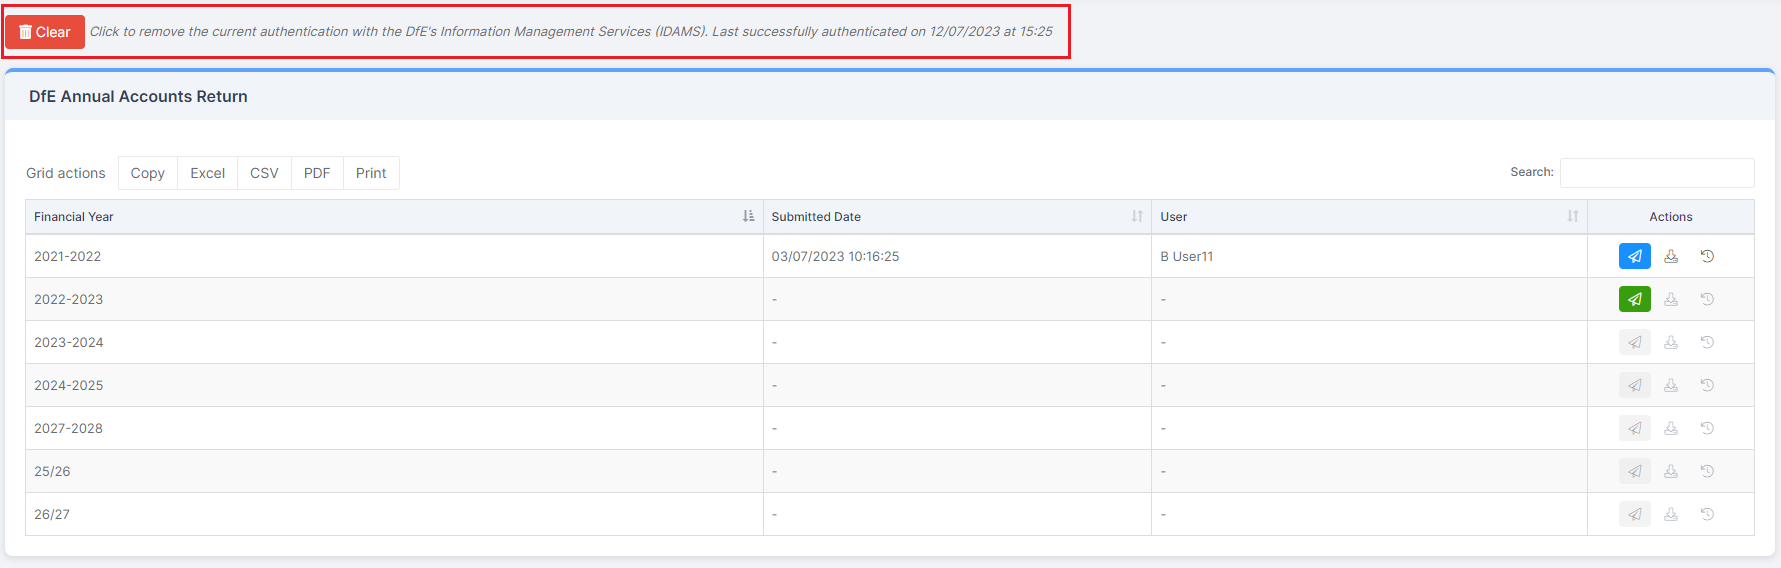Viewport: 1781px width, 568px height.
Task: Focus the Search input field
Action: [1657, 173]
